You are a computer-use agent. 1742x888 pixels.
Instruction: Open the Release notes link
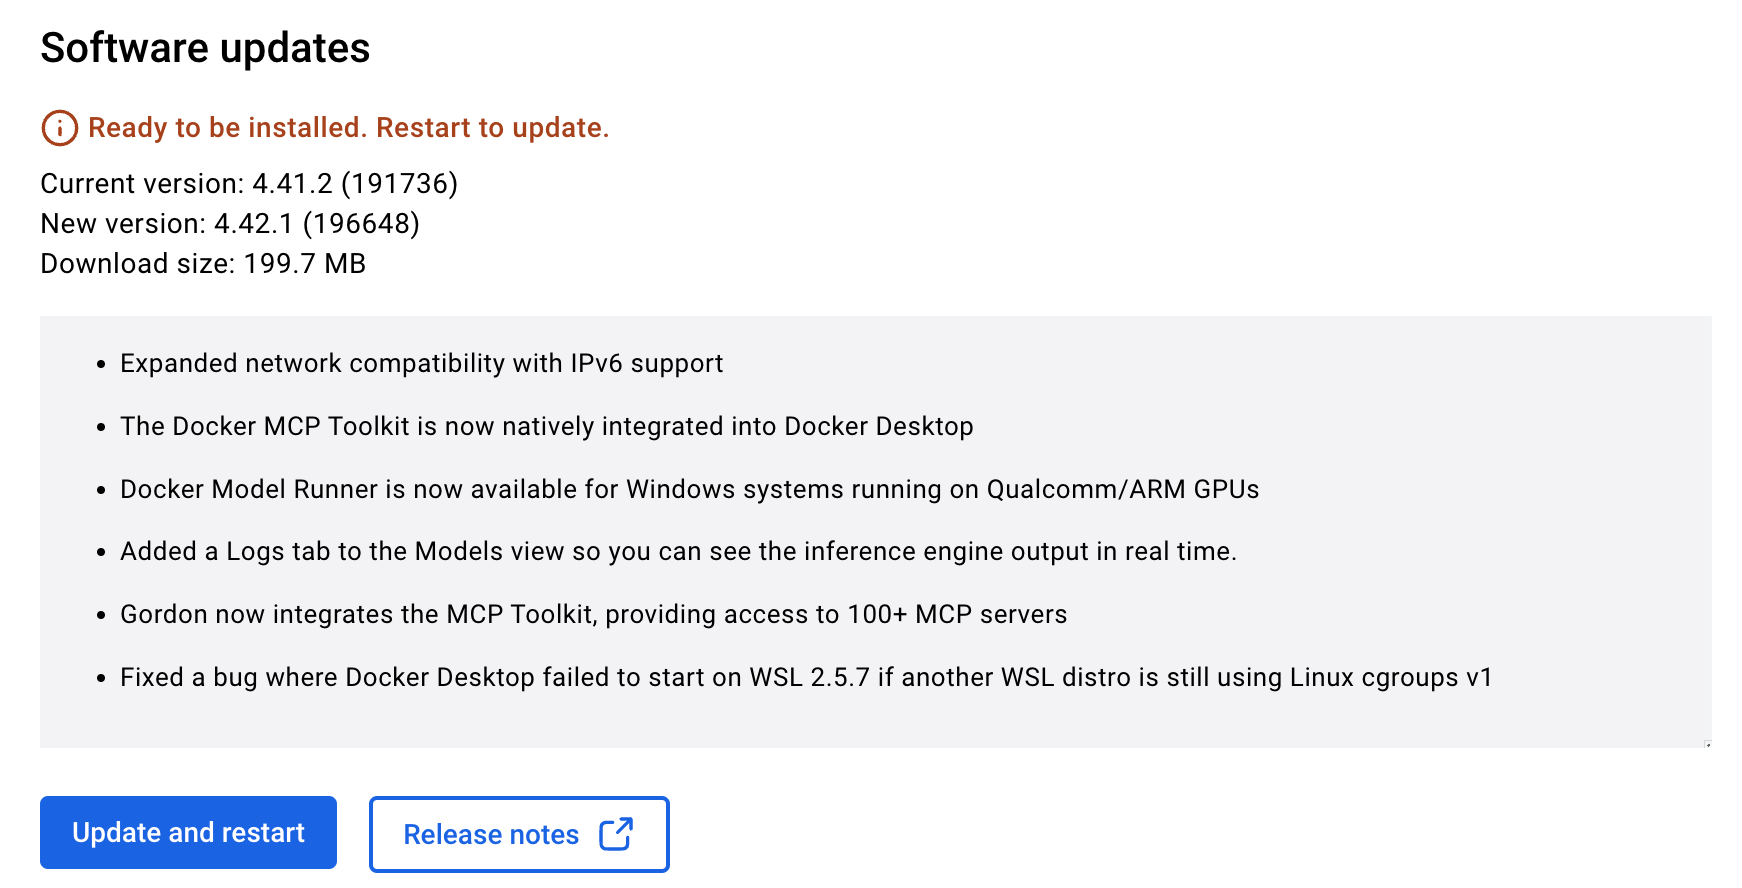491,834
